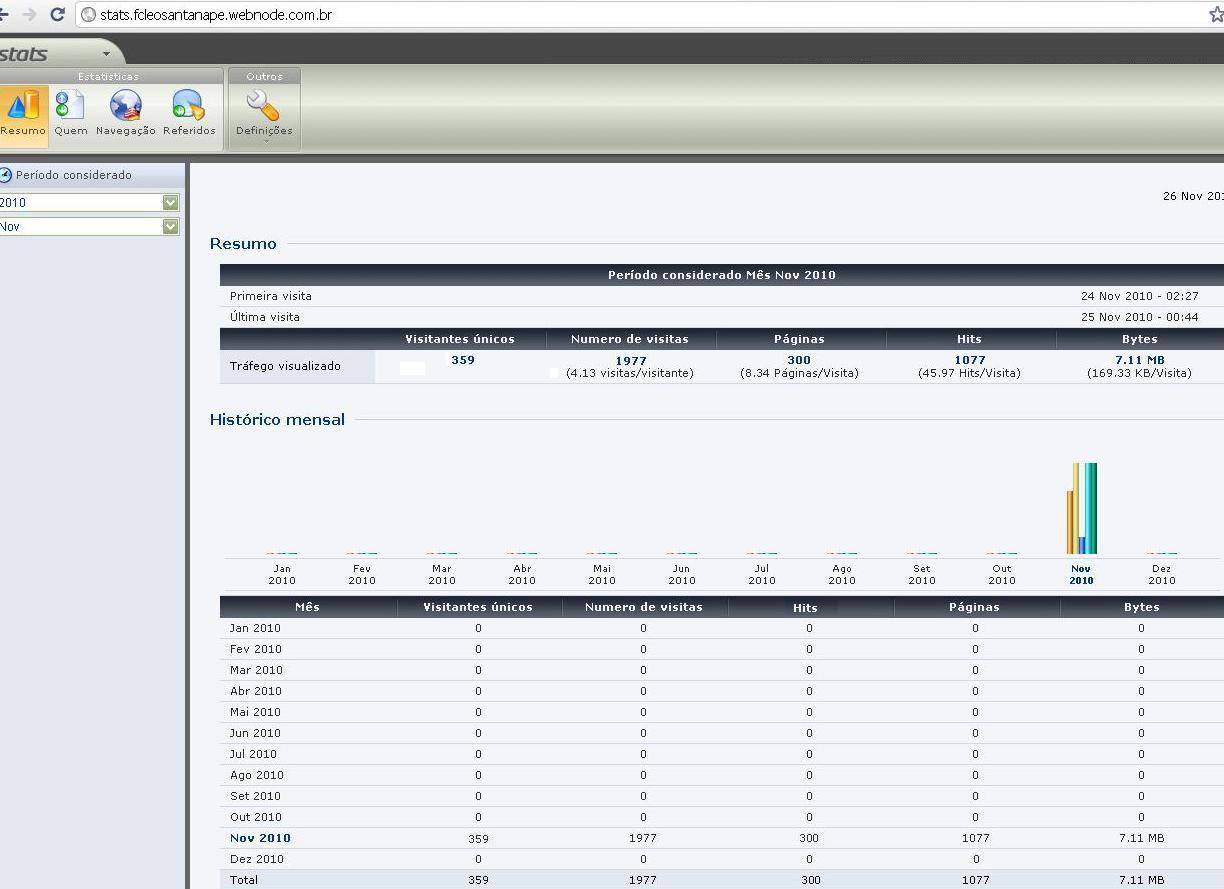Viewport: 1224px width, 889px height.
Task: Click the Nov 2010 chart bars
Action: [x=1082, y=508]
